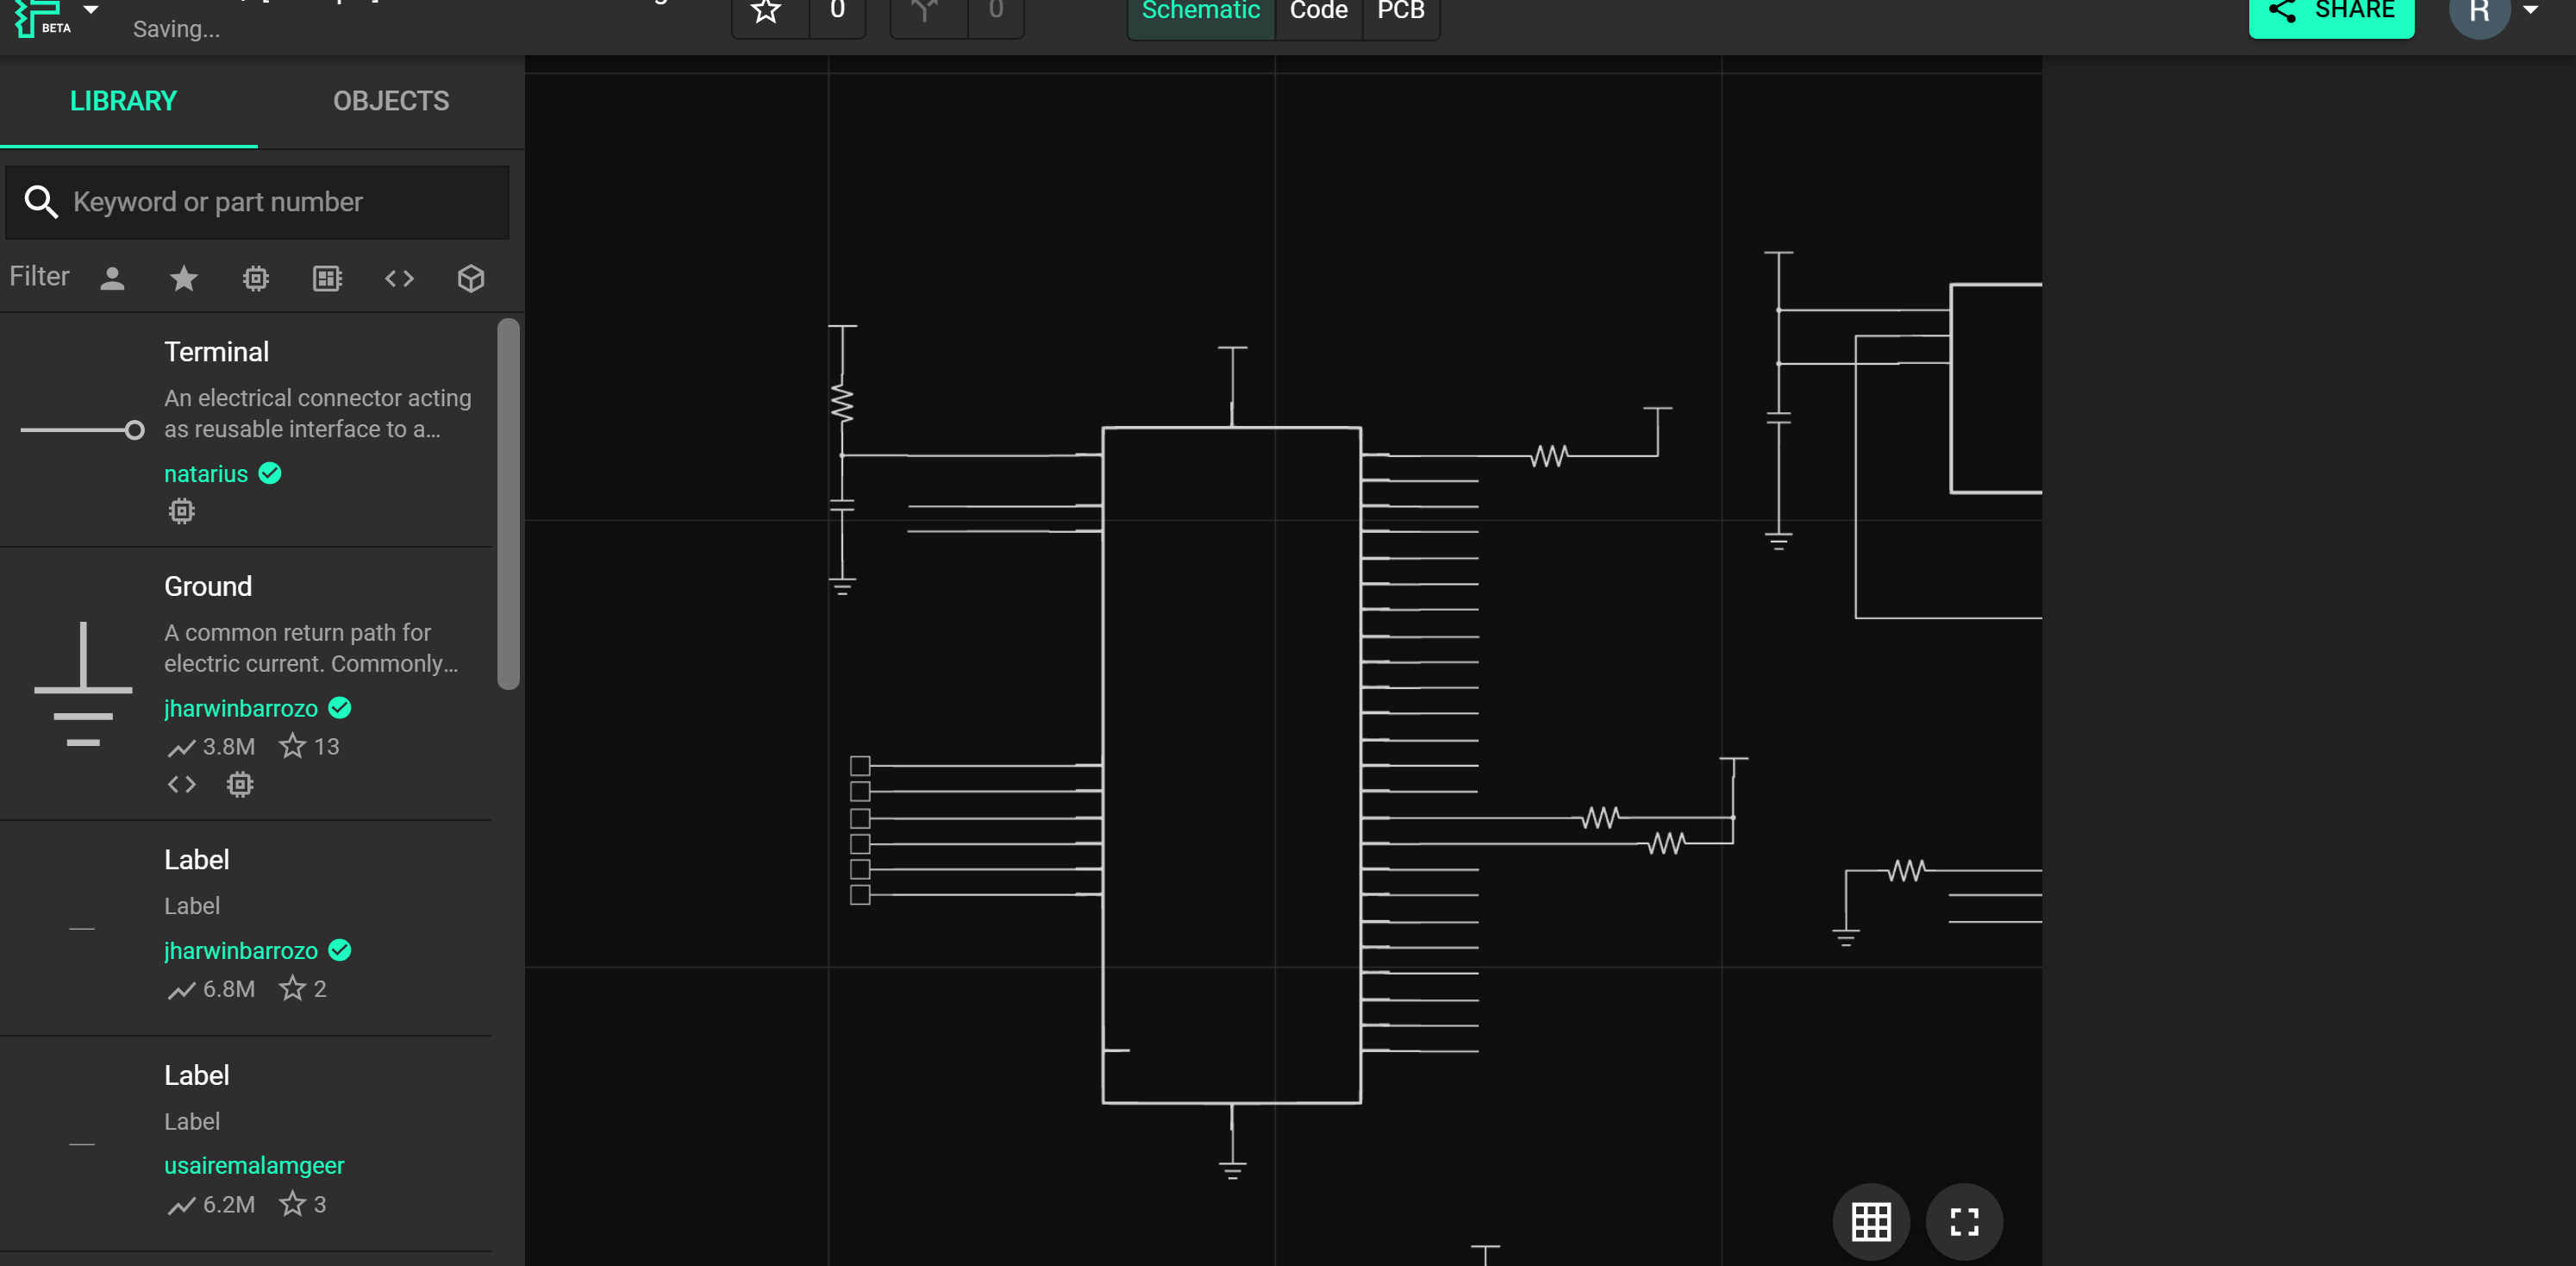Open the natarius author link
Screen dimensions: 2576x1266
pos(206,474)
